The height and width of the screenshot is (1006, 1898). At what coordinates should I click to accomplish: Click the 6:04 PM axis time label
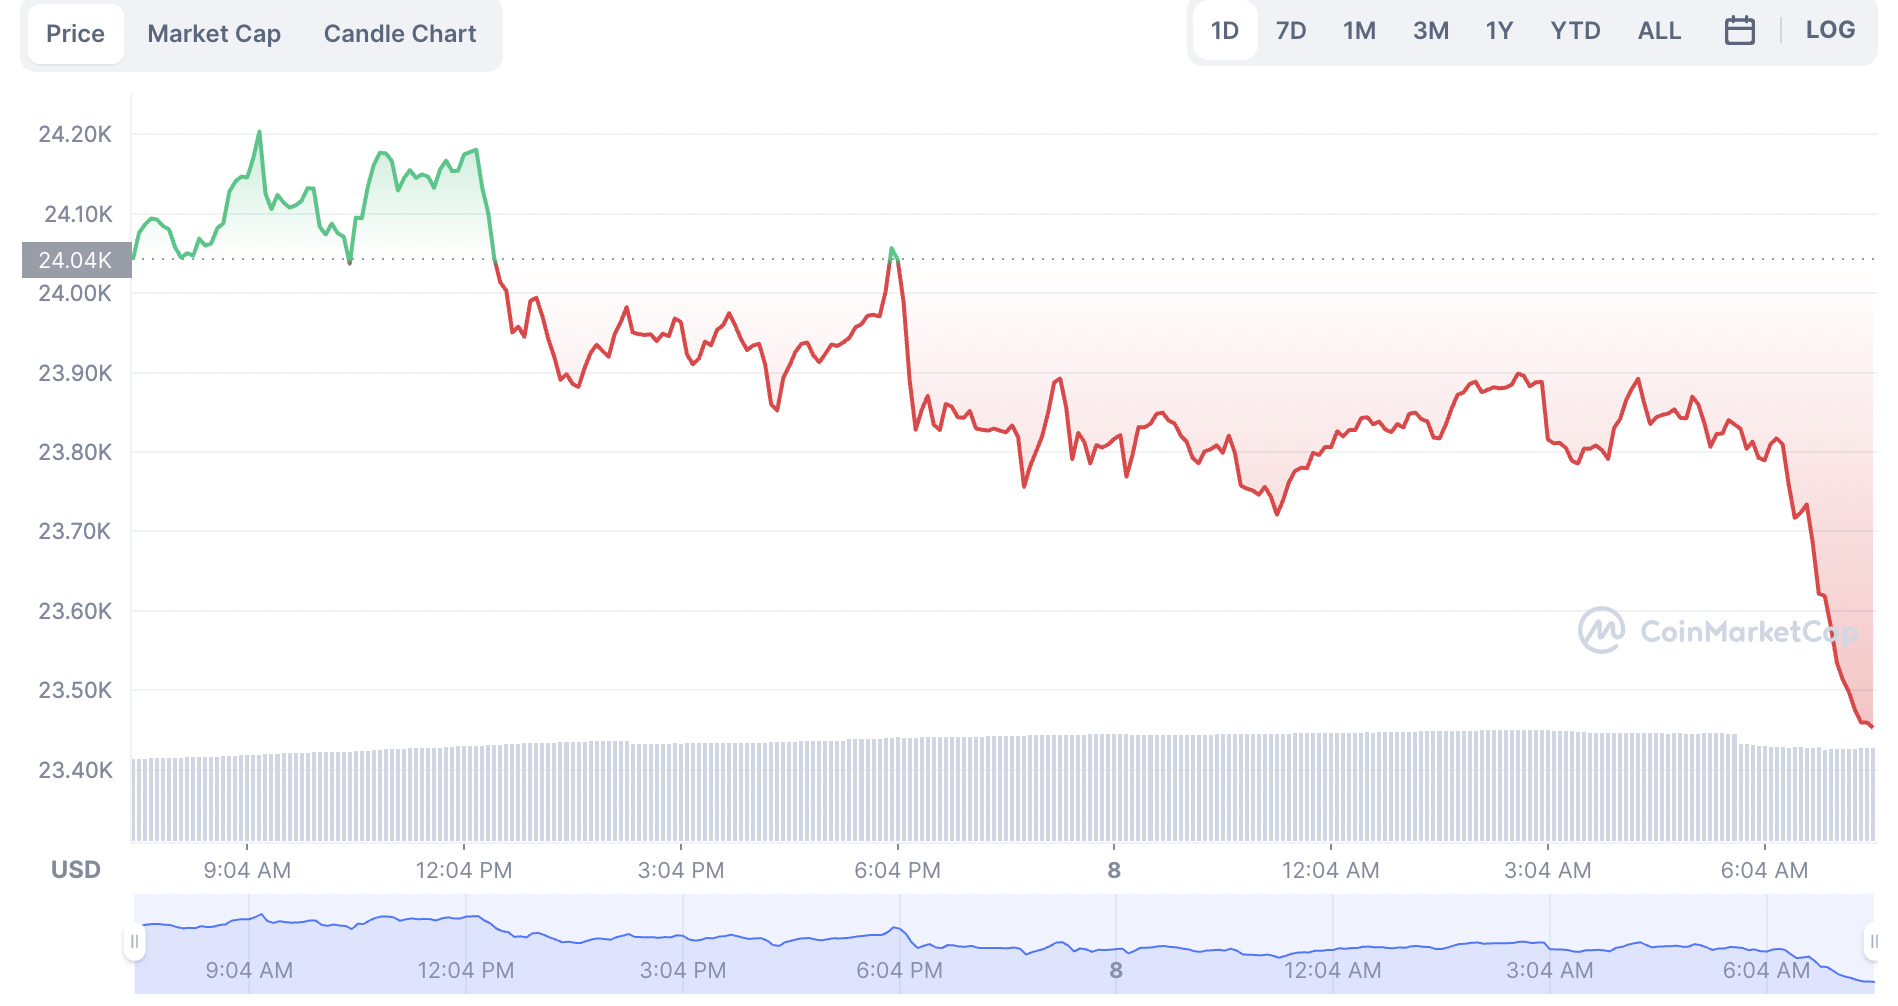coord(897,870)
